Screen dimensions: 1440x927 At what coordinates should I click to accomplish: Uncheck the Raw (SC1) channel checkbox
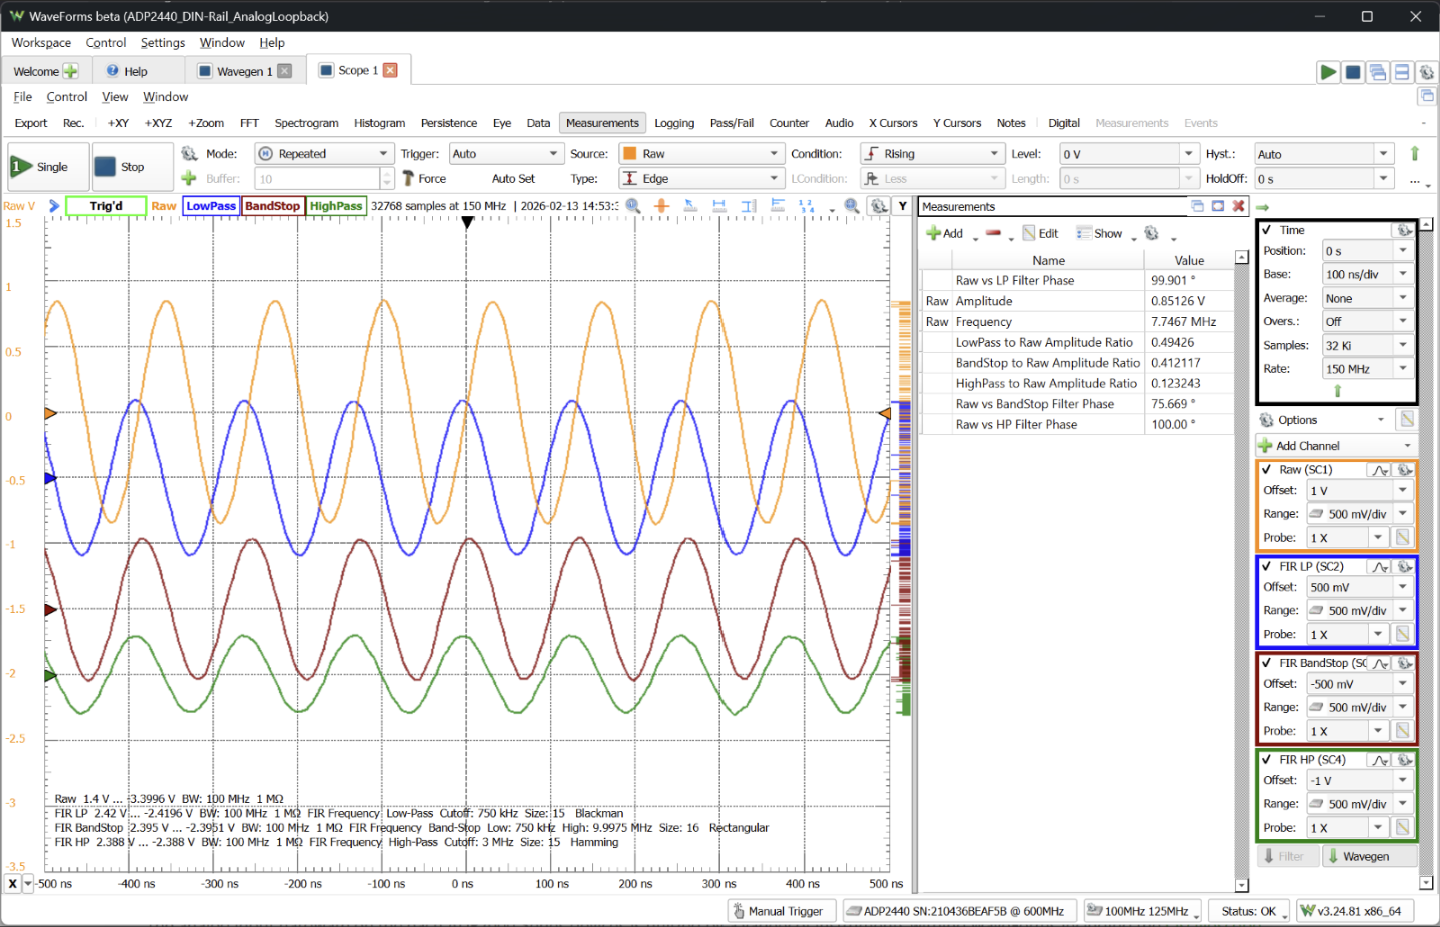[1267, 470]
